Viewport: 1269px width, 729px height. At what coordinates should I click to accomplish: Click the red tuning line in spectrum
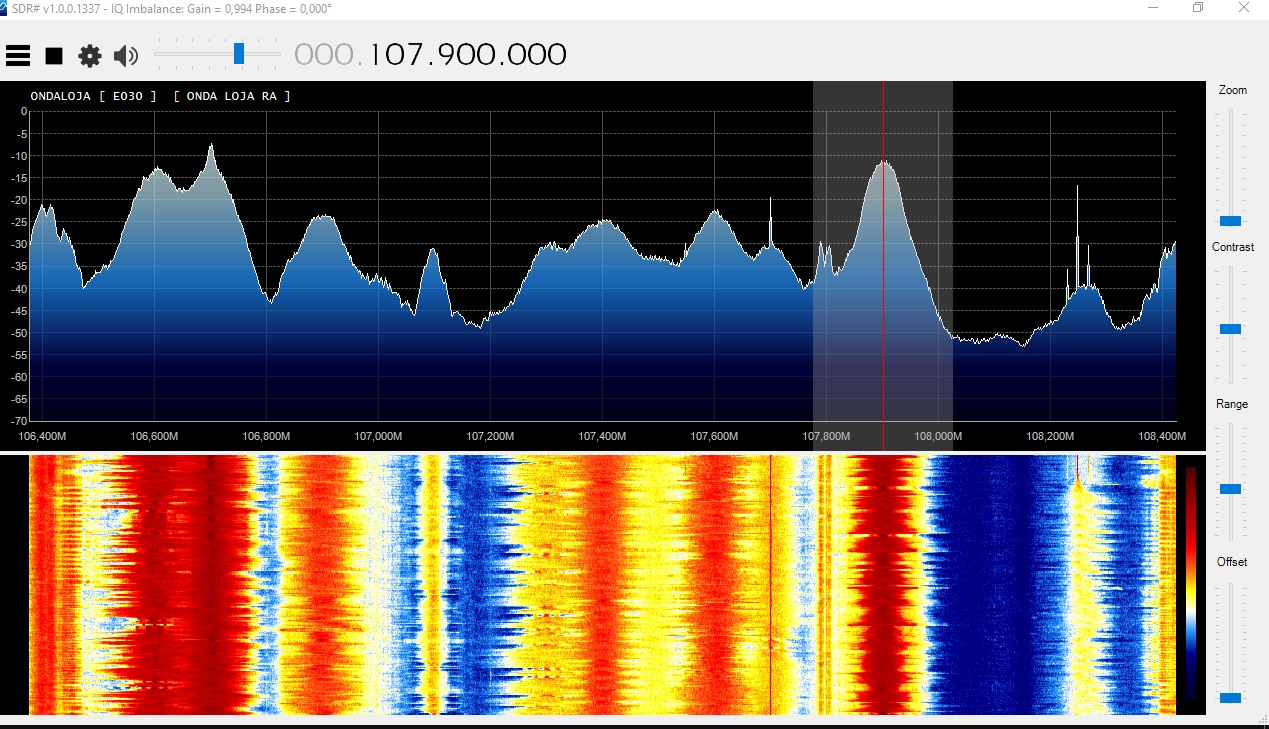click(883, 300)
